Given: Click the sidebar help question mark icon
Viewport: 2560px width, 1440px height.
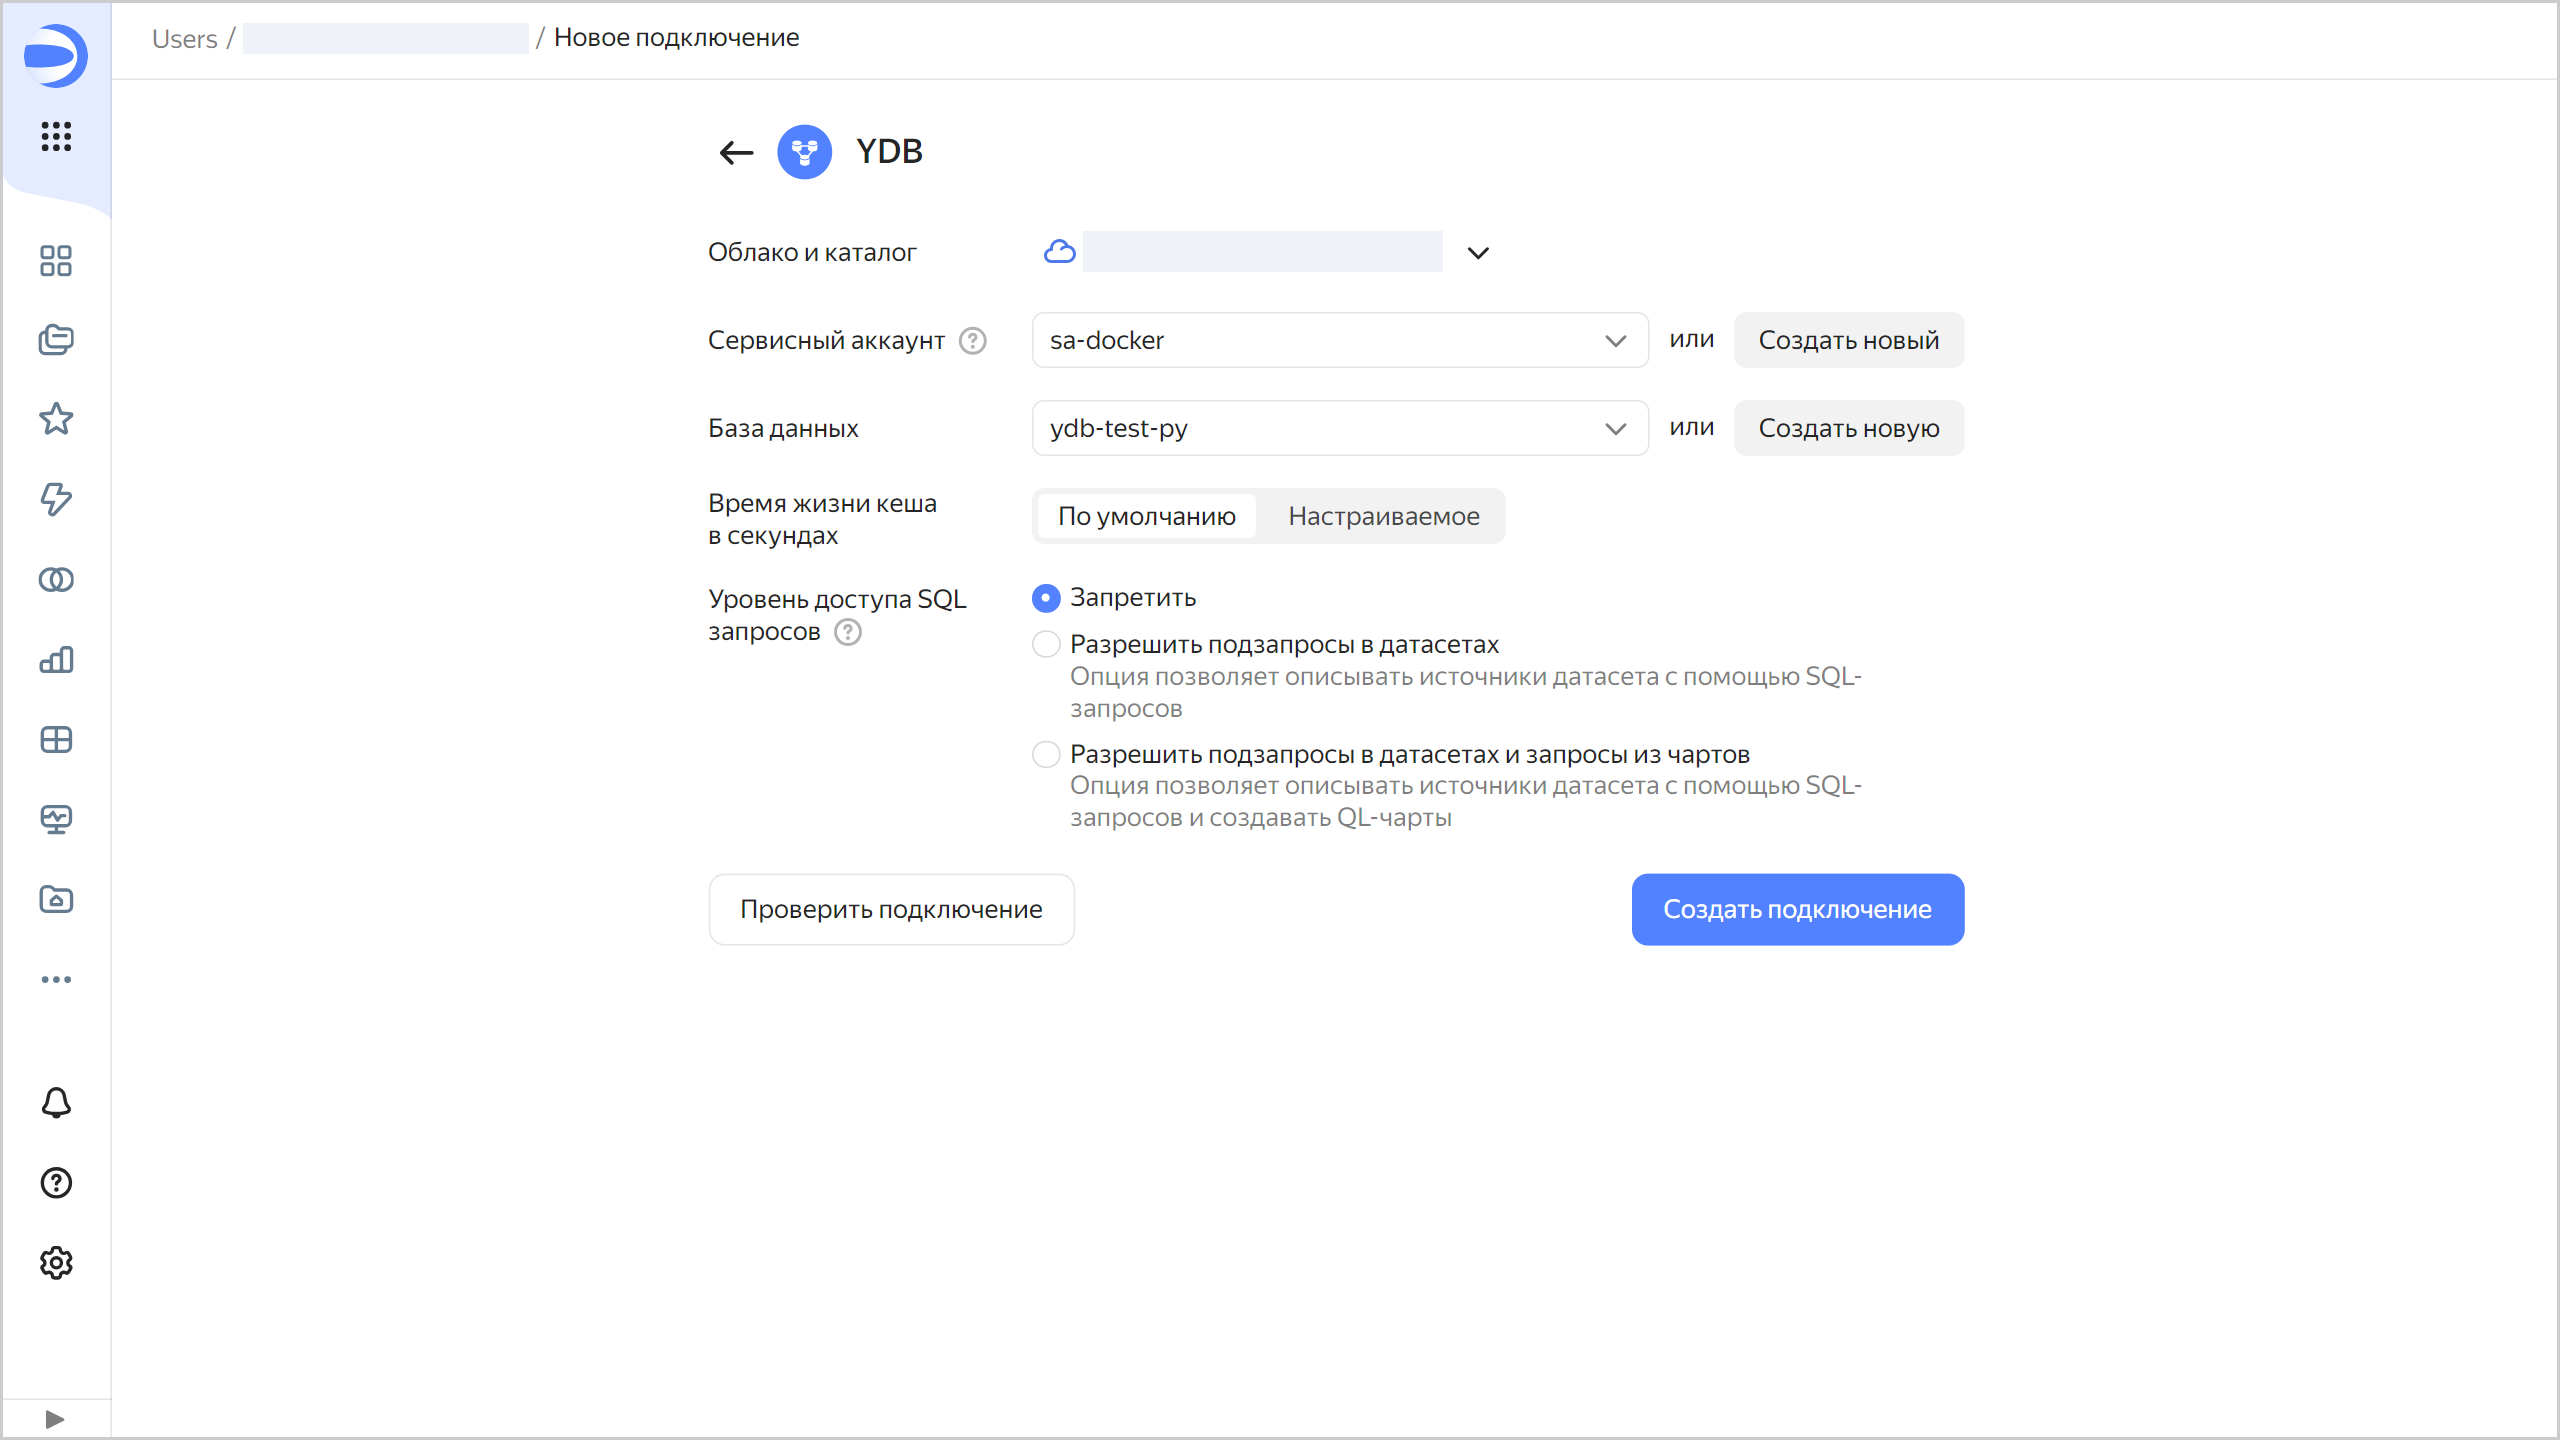Looking at the screenshot, I should tap(56, 1183).
